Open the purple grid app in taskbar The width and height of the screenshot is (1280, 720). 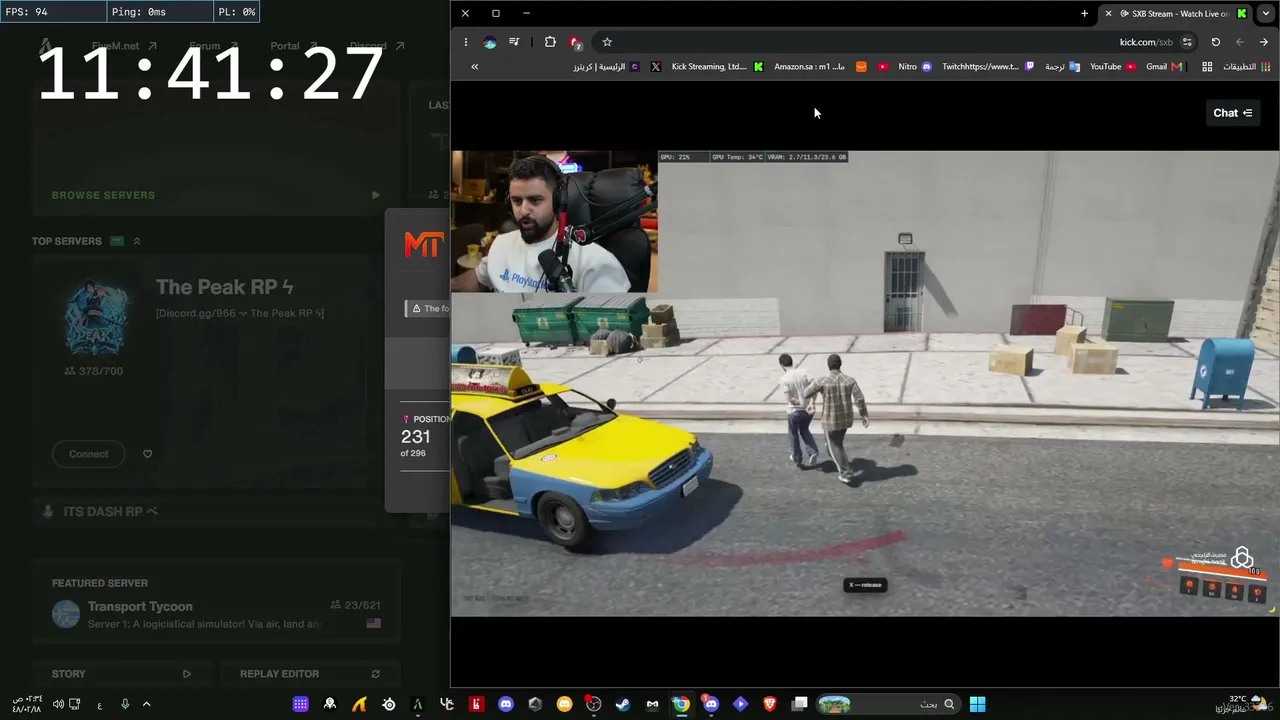(300, 704)
